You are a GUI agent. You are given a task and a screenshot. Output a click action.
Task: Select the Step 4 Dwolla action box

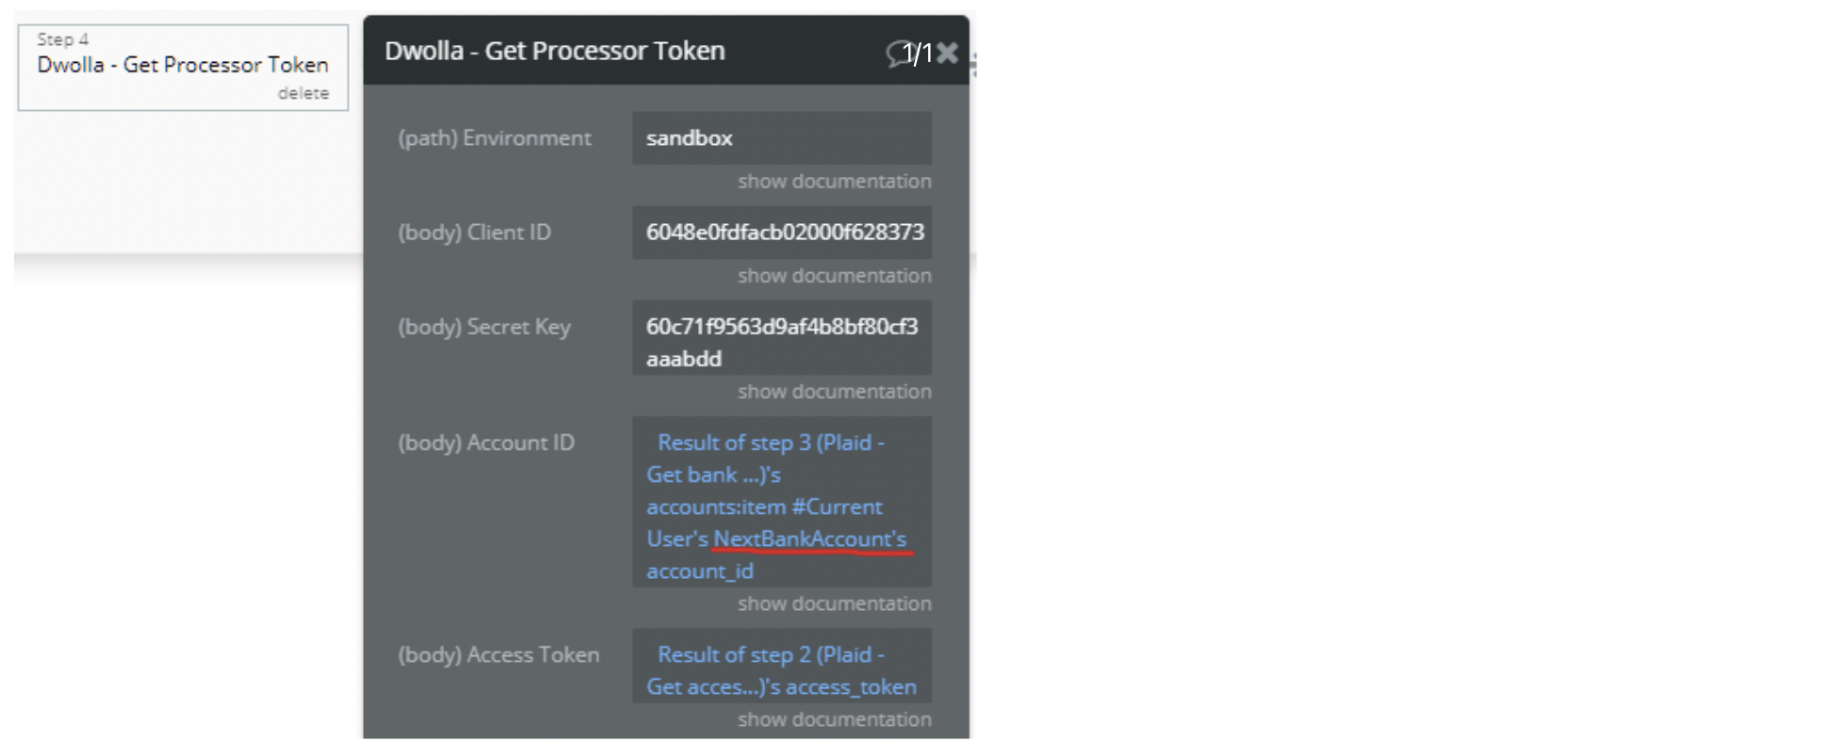[x=182, y=65]
